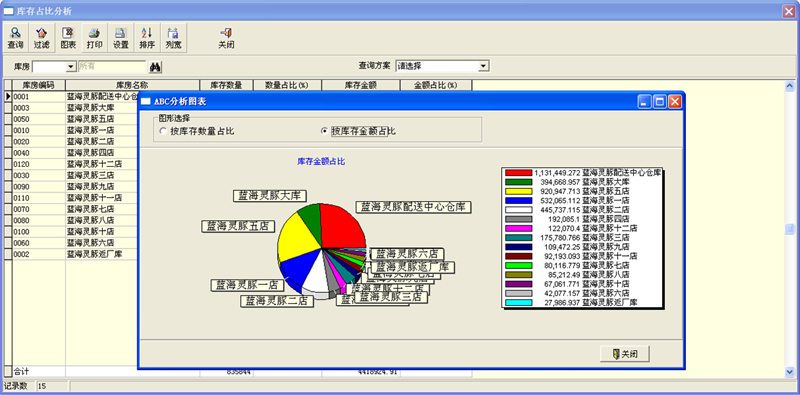Click the 查询 query toolbar icon
The image size is (800, 395).
coord(15,38)
